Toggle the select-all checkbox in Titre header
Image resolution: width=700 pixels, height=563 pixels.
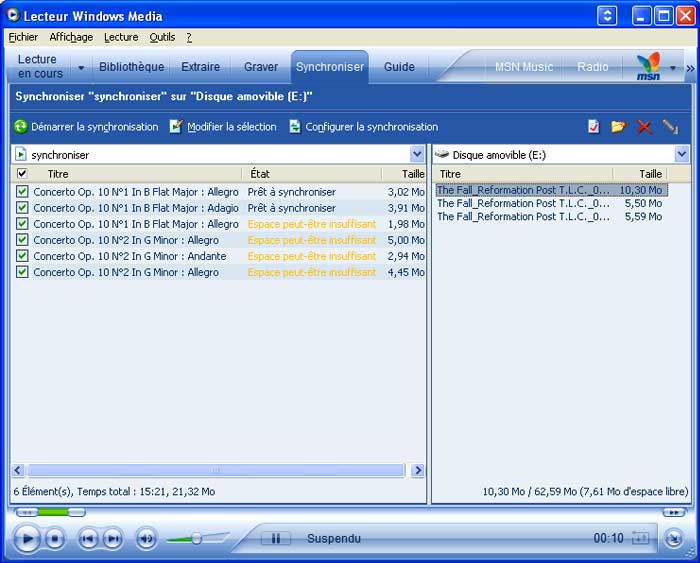tap(22, 174)
